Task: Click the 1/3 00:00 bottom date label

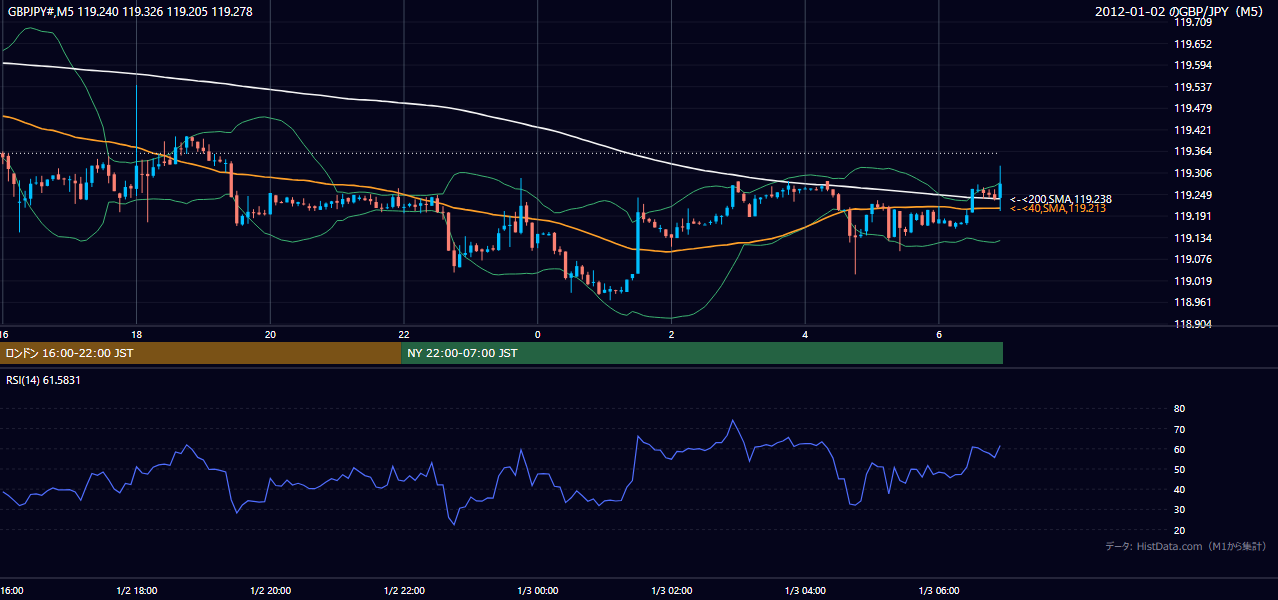Action: pyautogui.click(x=538, y=590)
